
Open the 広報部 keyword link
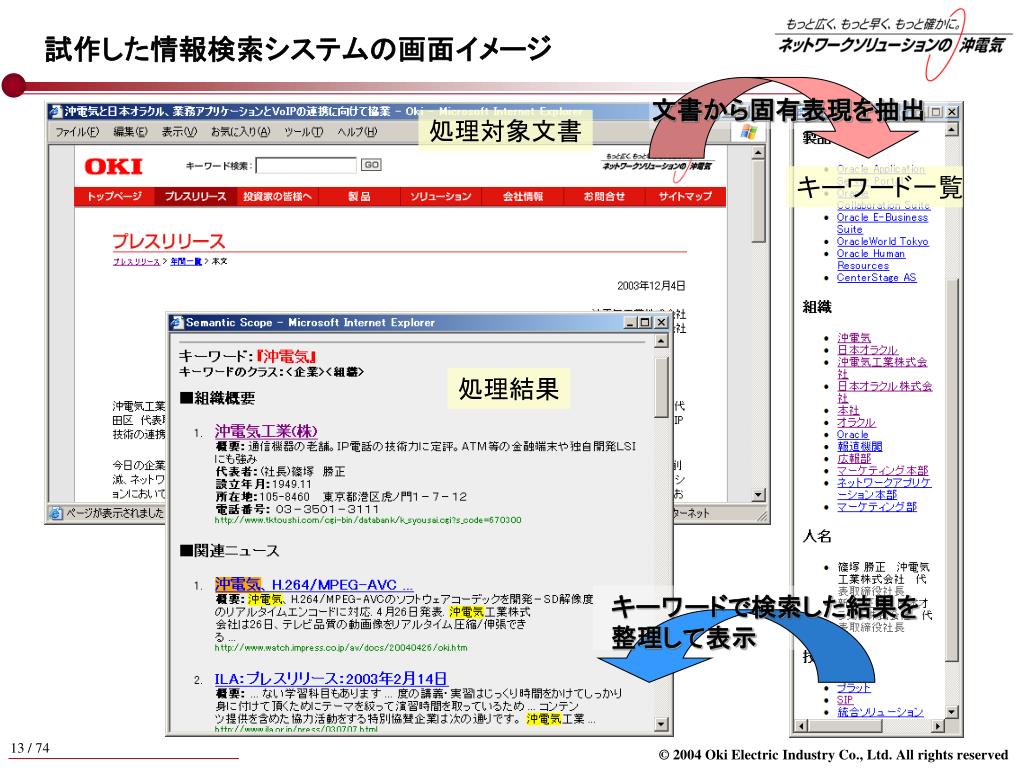pos(854,458)
